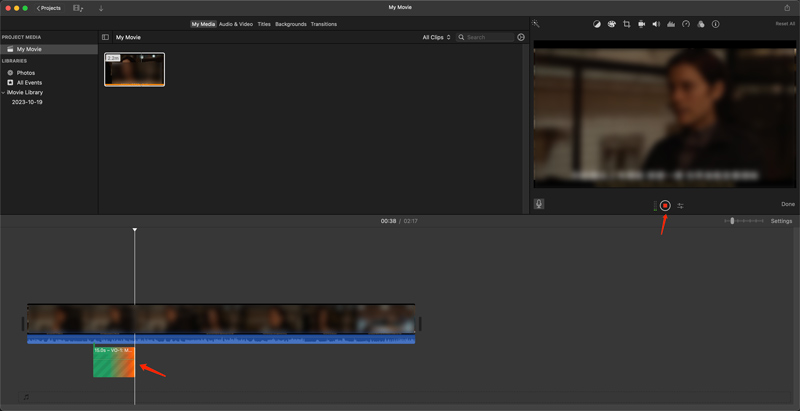Open the All Clips filter dropdown
Image resolution: width=800 pixels, height=411 pixels.
(x=436, y=37)
